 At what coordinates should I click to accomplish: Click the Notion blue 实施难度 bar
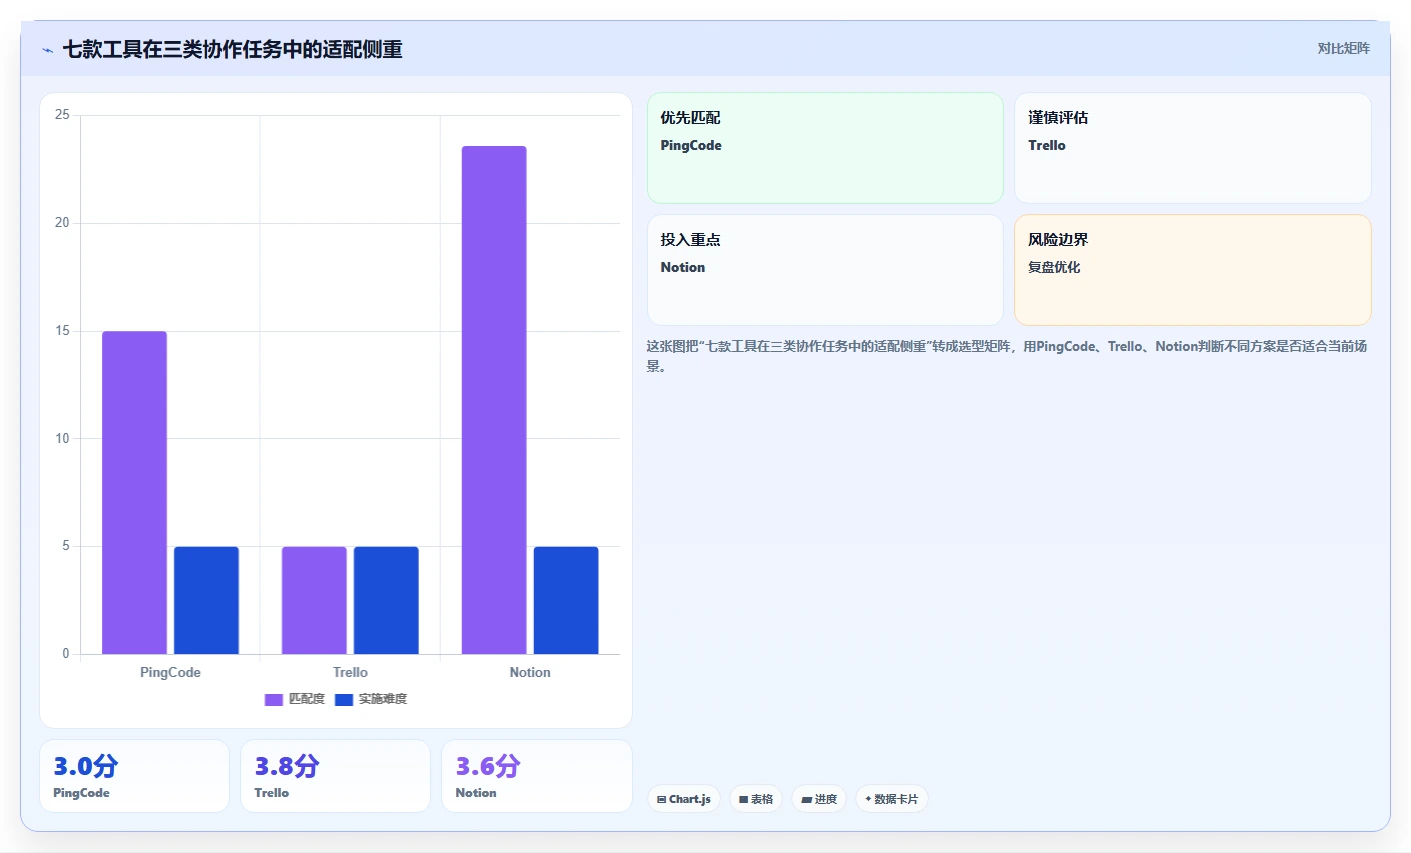click(566, 600)
